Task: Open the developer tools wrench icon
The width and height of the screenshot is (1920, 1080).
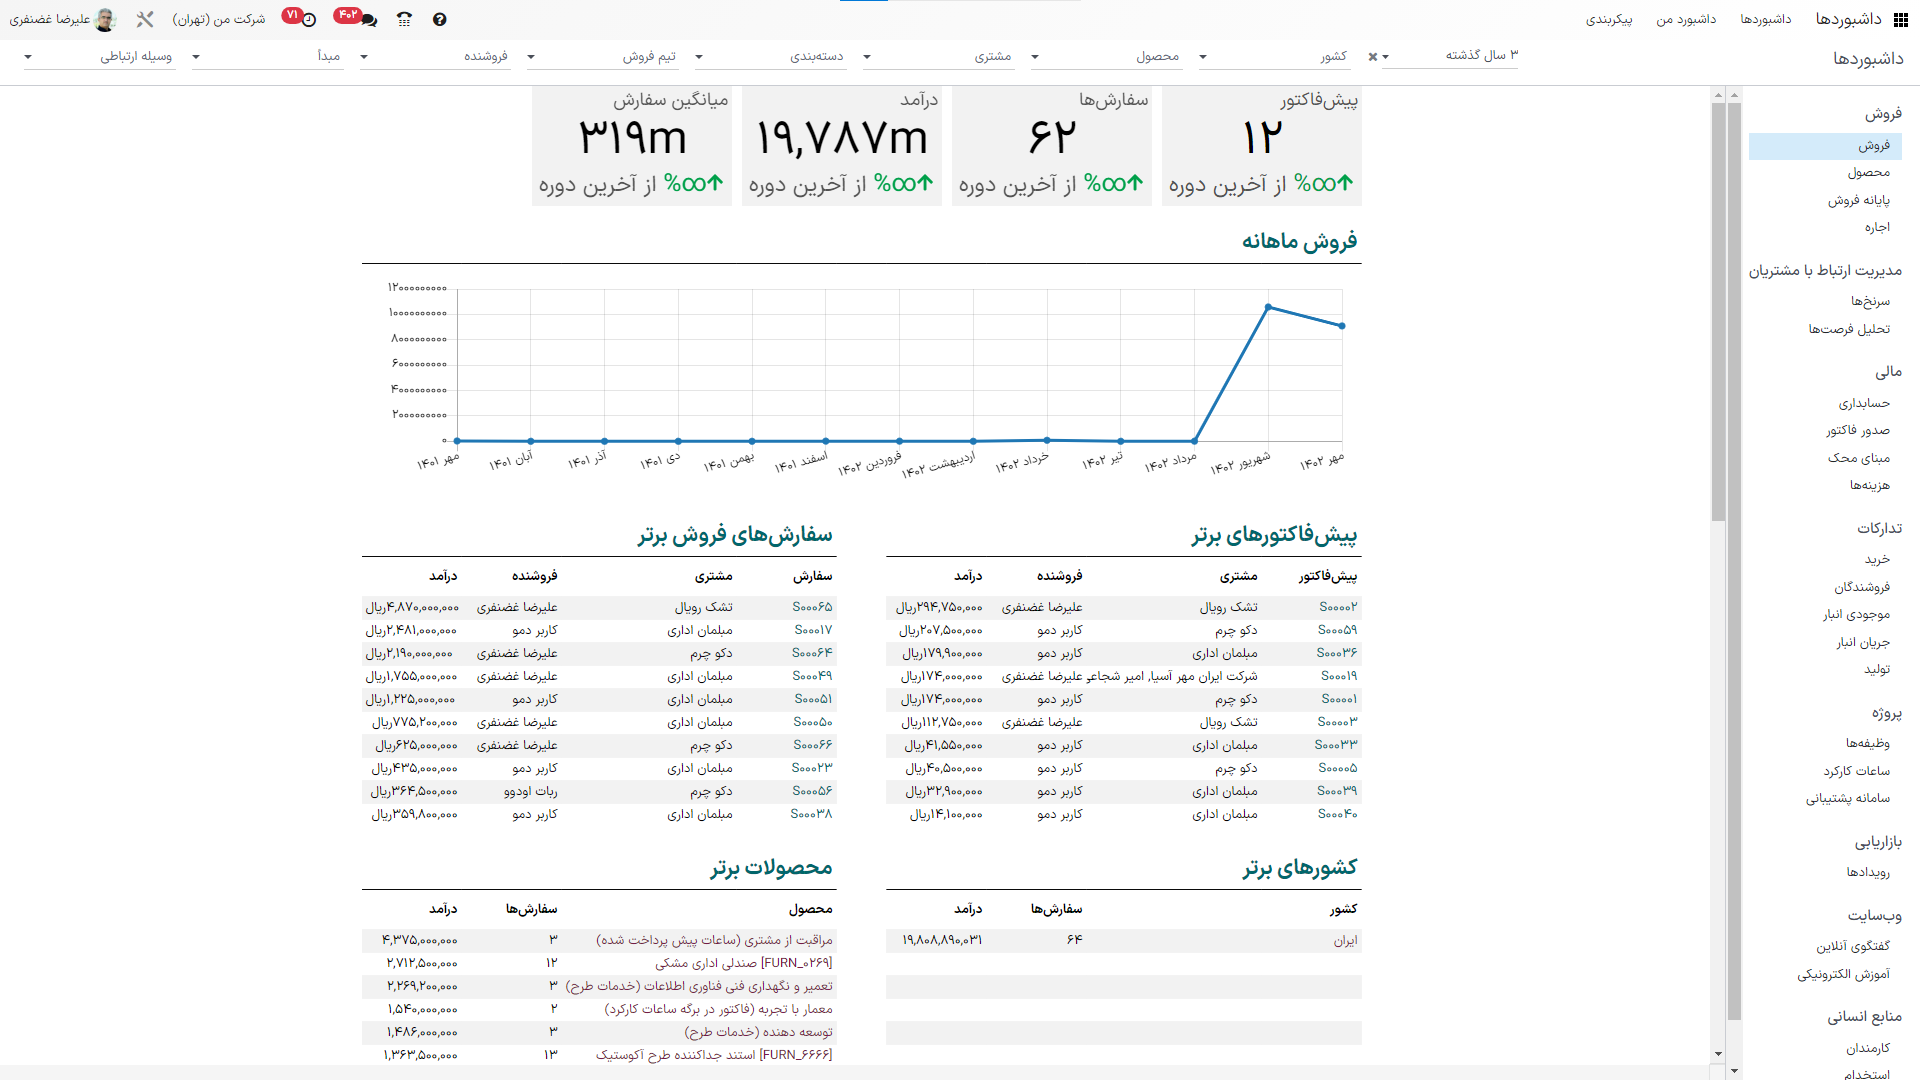Action: coord(145,19)
